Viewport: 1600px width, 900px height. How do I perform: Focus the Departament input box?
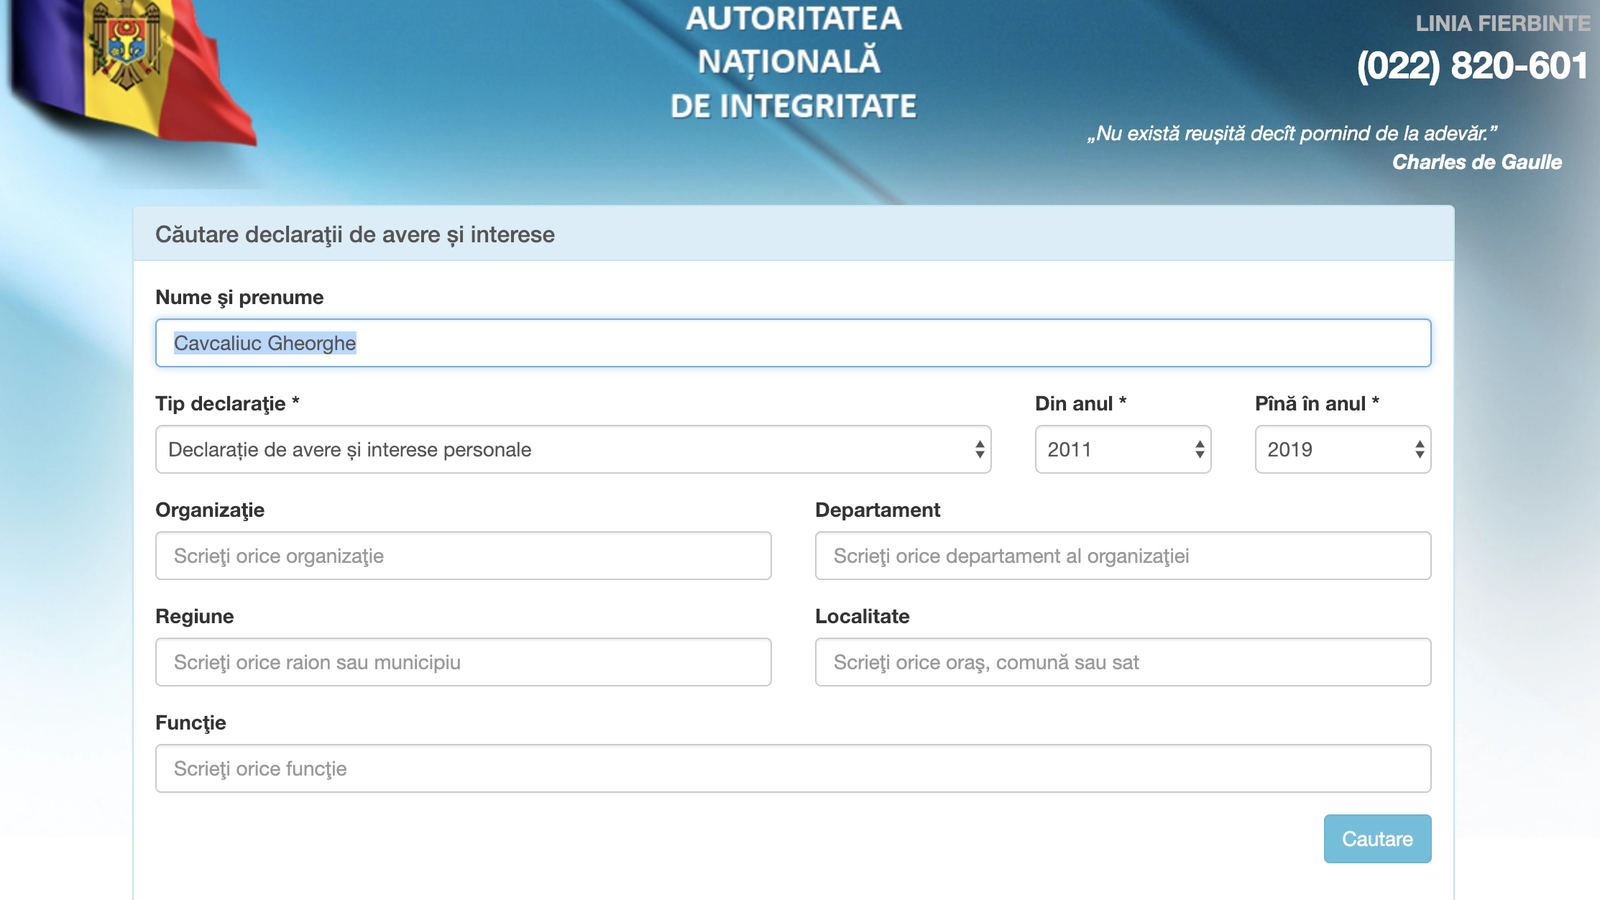tap(1122, 556)
